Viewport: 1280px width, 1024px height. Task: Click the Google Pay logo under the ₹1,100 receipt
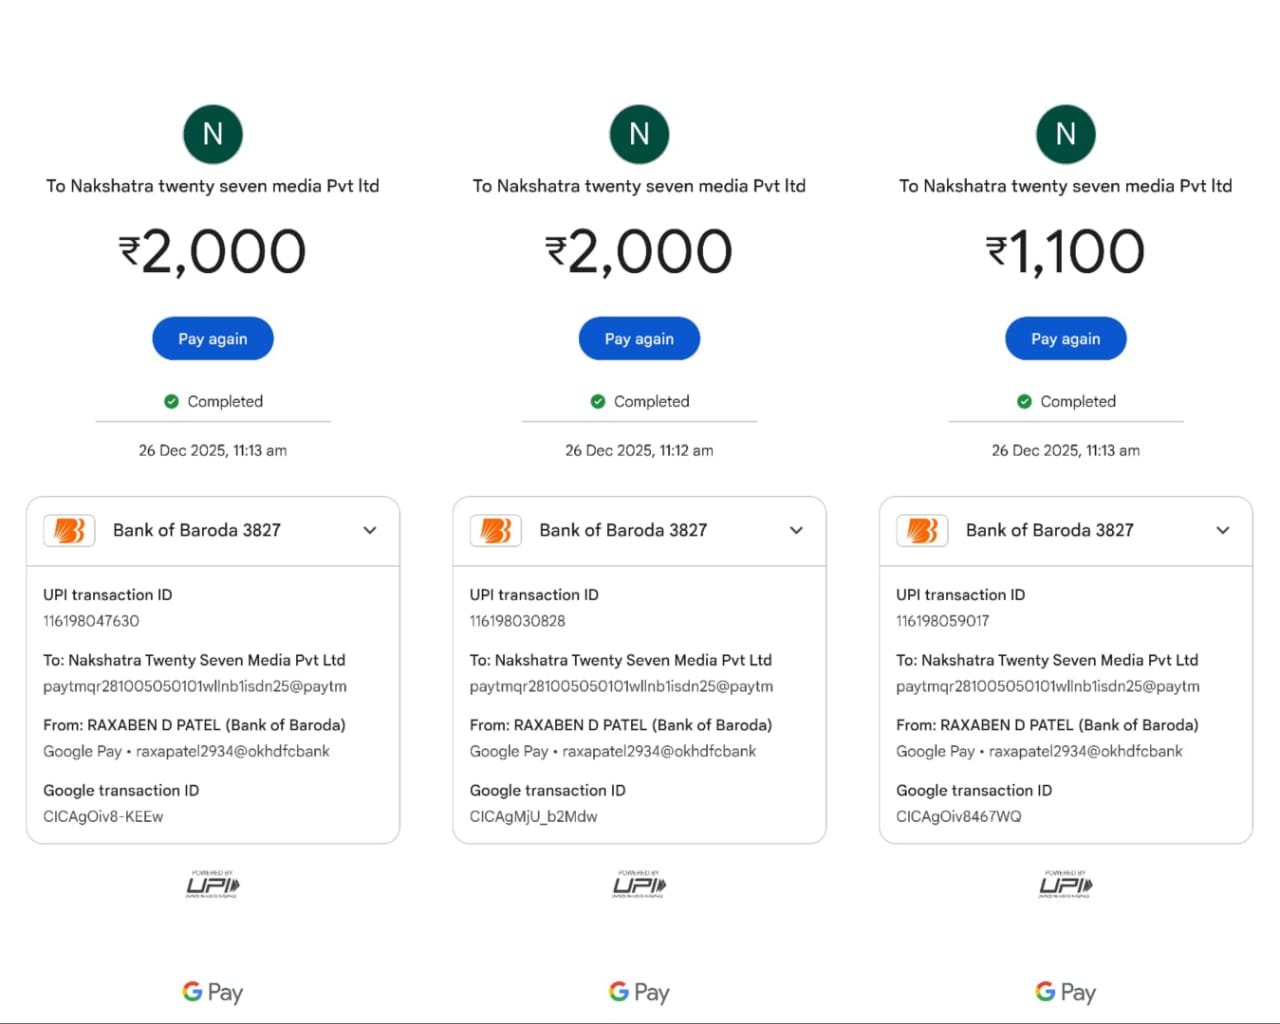click(x=1066, y=992)
